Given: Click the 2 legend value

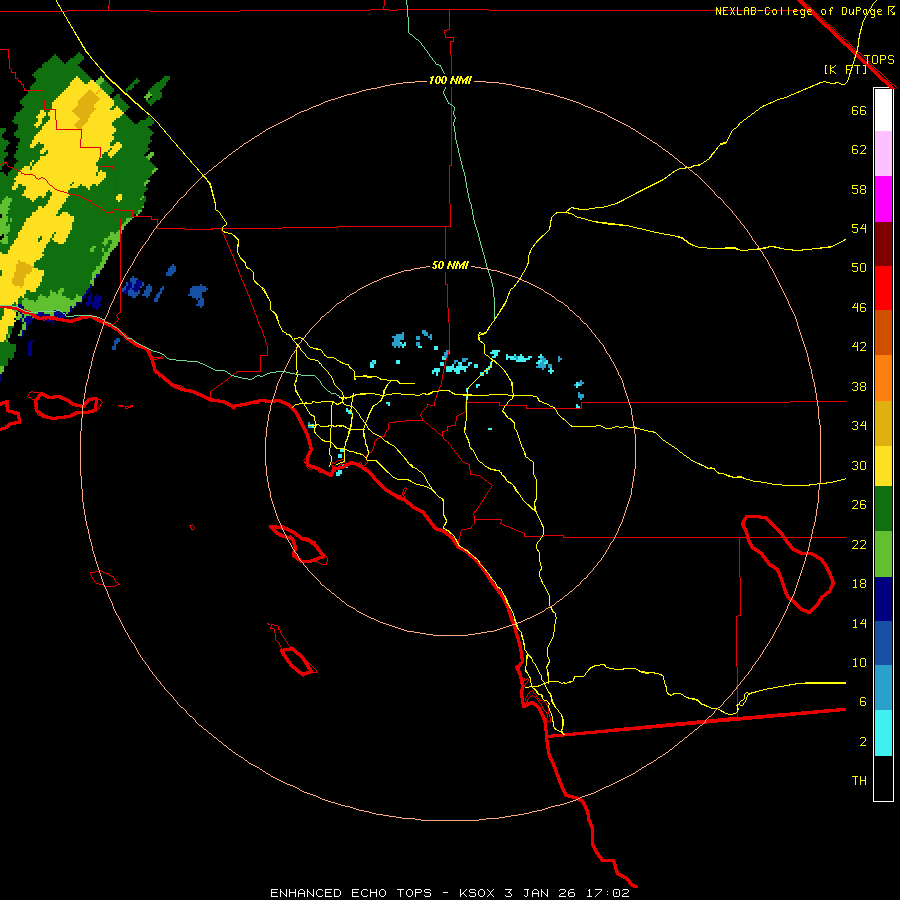Looking at the screenshot, I should [863, 742].
